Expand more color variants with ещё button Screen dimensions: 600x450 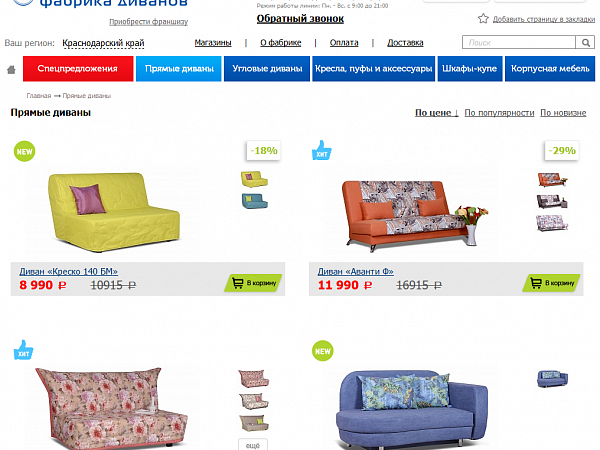tap(253, 445)
